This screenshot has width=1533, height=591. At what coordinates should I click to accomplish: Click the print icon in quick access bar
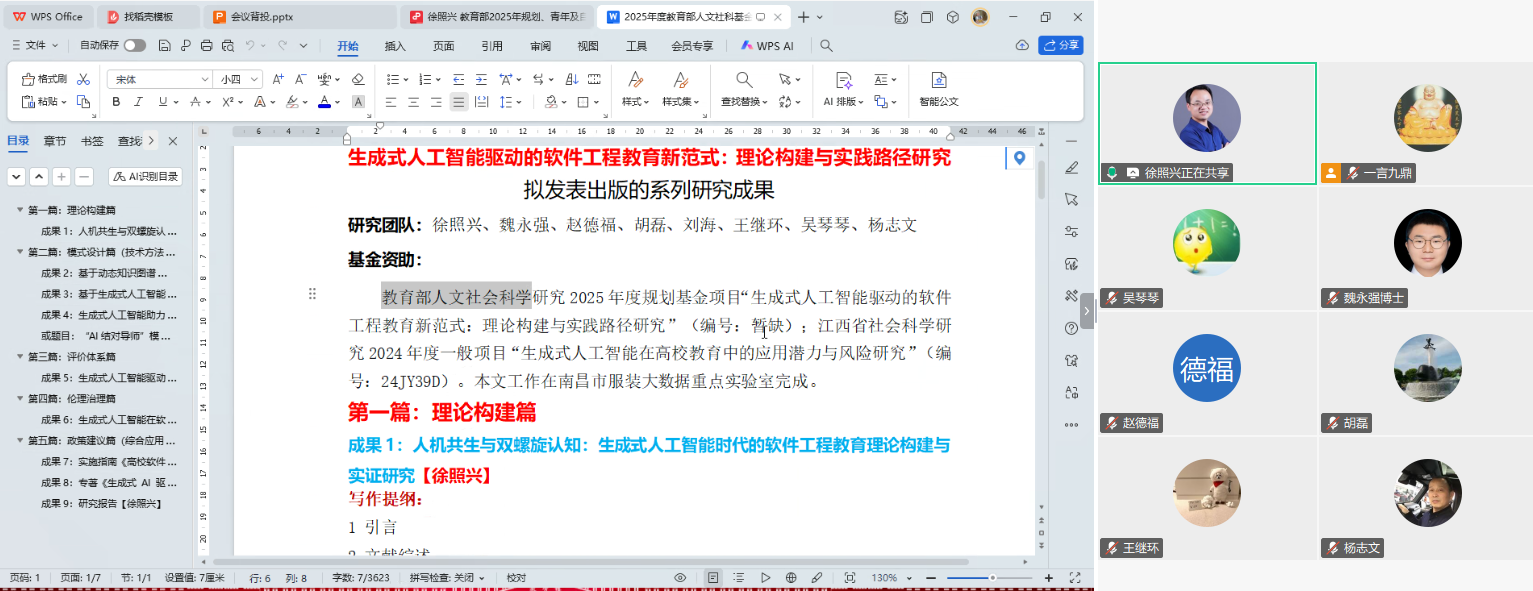pyautogui.click(x=206, y=45)
